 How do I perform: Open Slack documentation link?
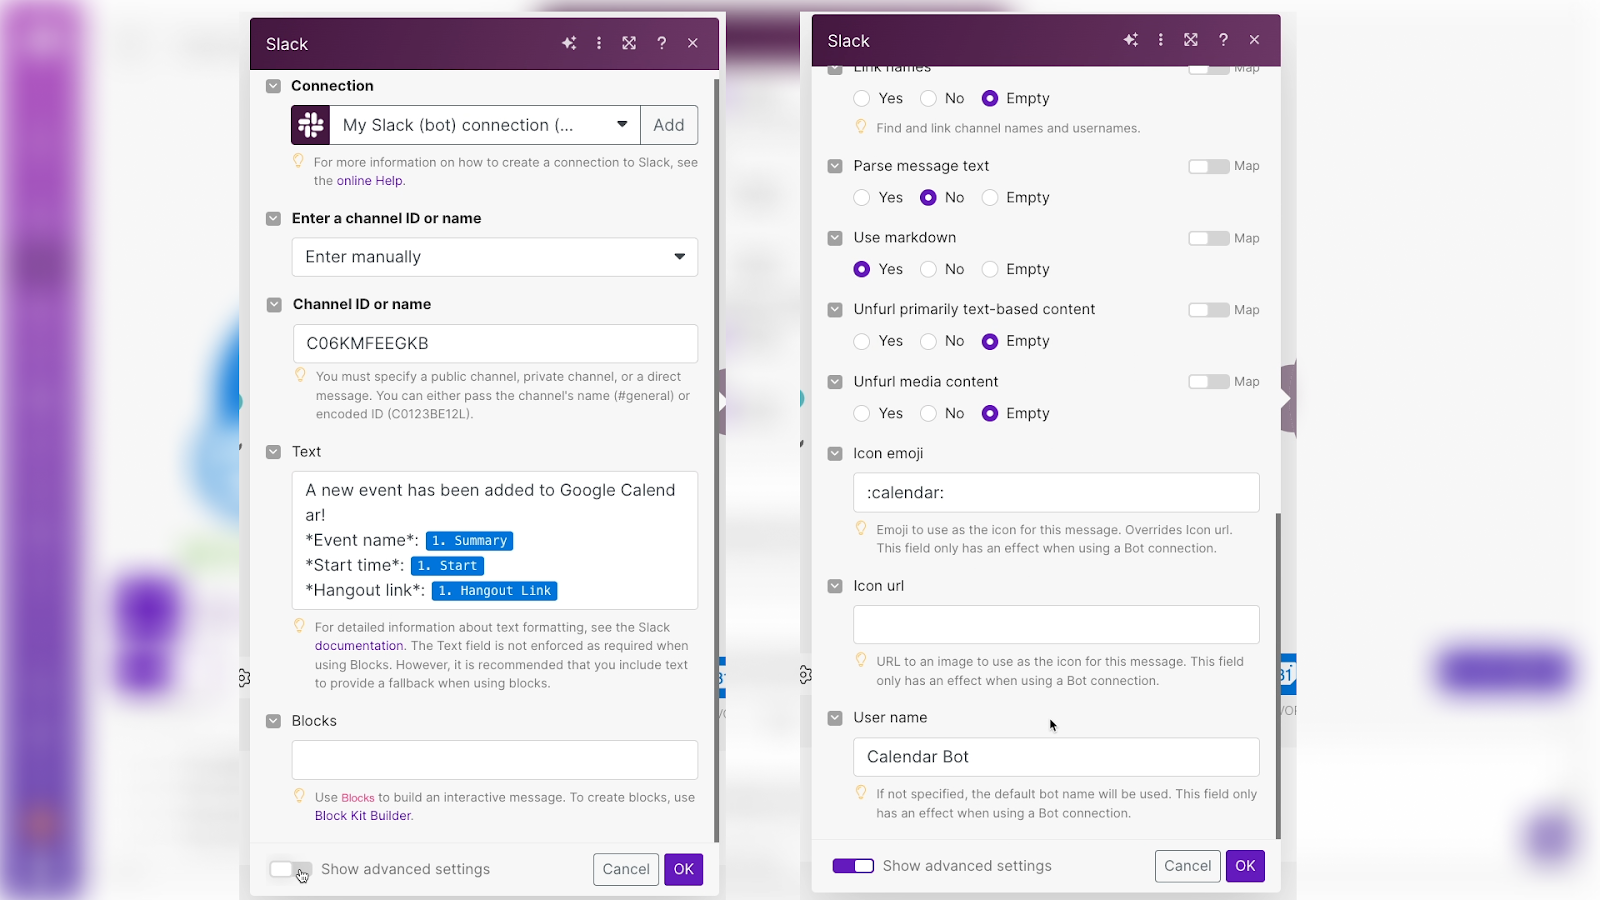coord(359,646)
